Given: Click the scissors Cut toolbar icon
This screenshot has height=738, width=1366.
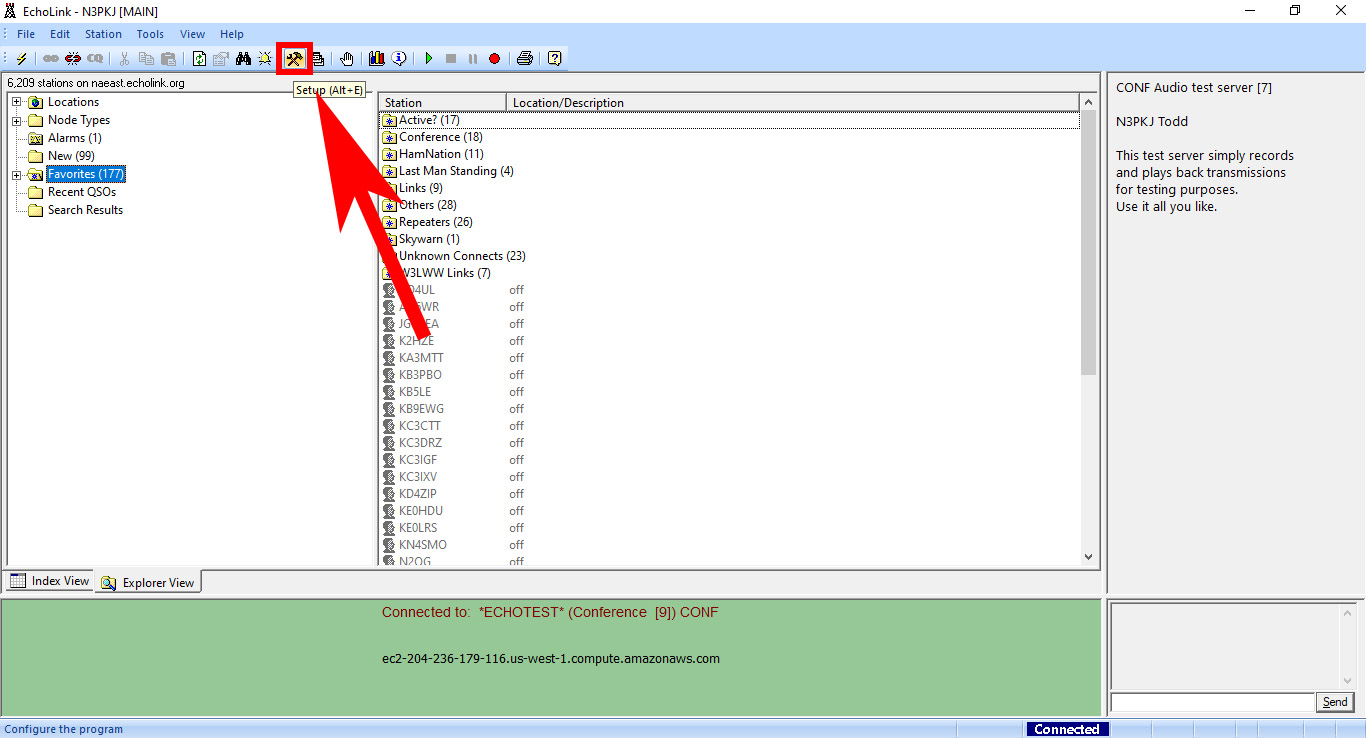Looking at the screenshot, I should (x=125, y=59).
